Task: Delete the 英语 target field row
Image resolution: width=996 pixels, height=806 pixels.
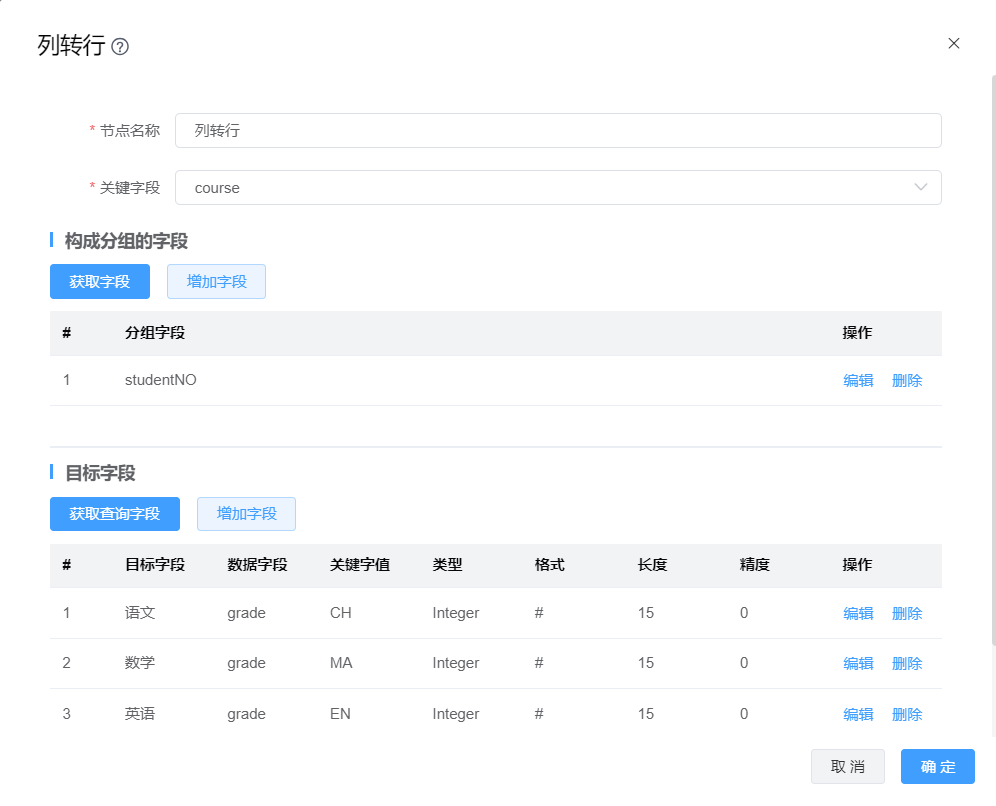Action: 906,715
